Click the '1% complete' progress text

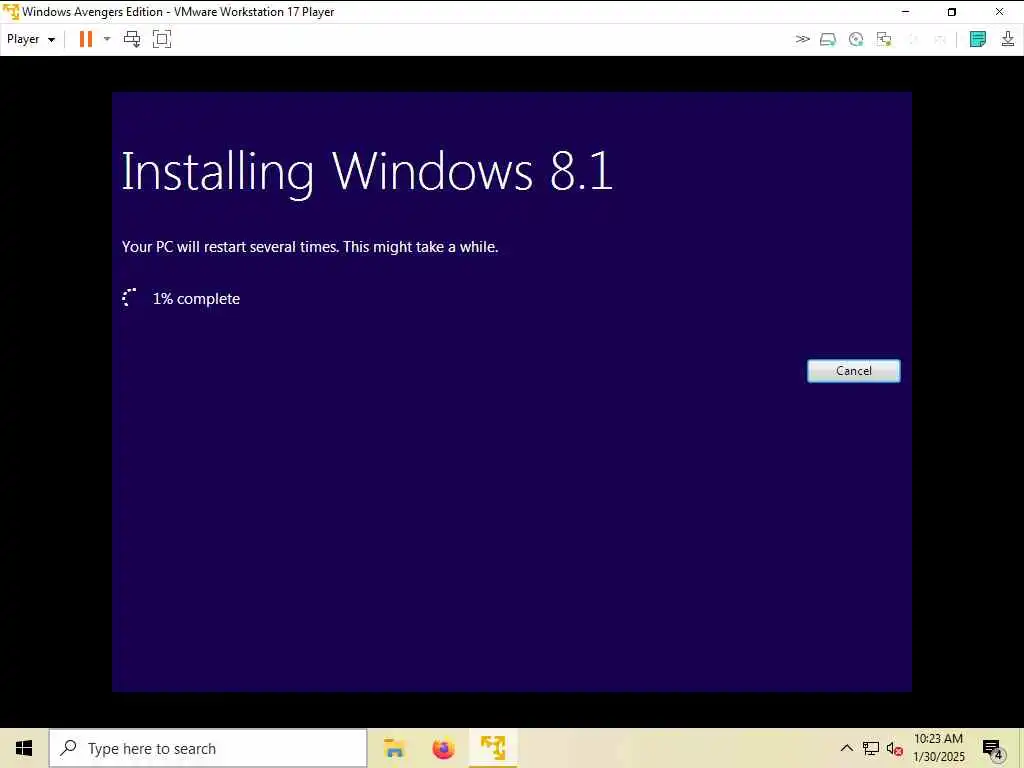[x=196, y=299]
